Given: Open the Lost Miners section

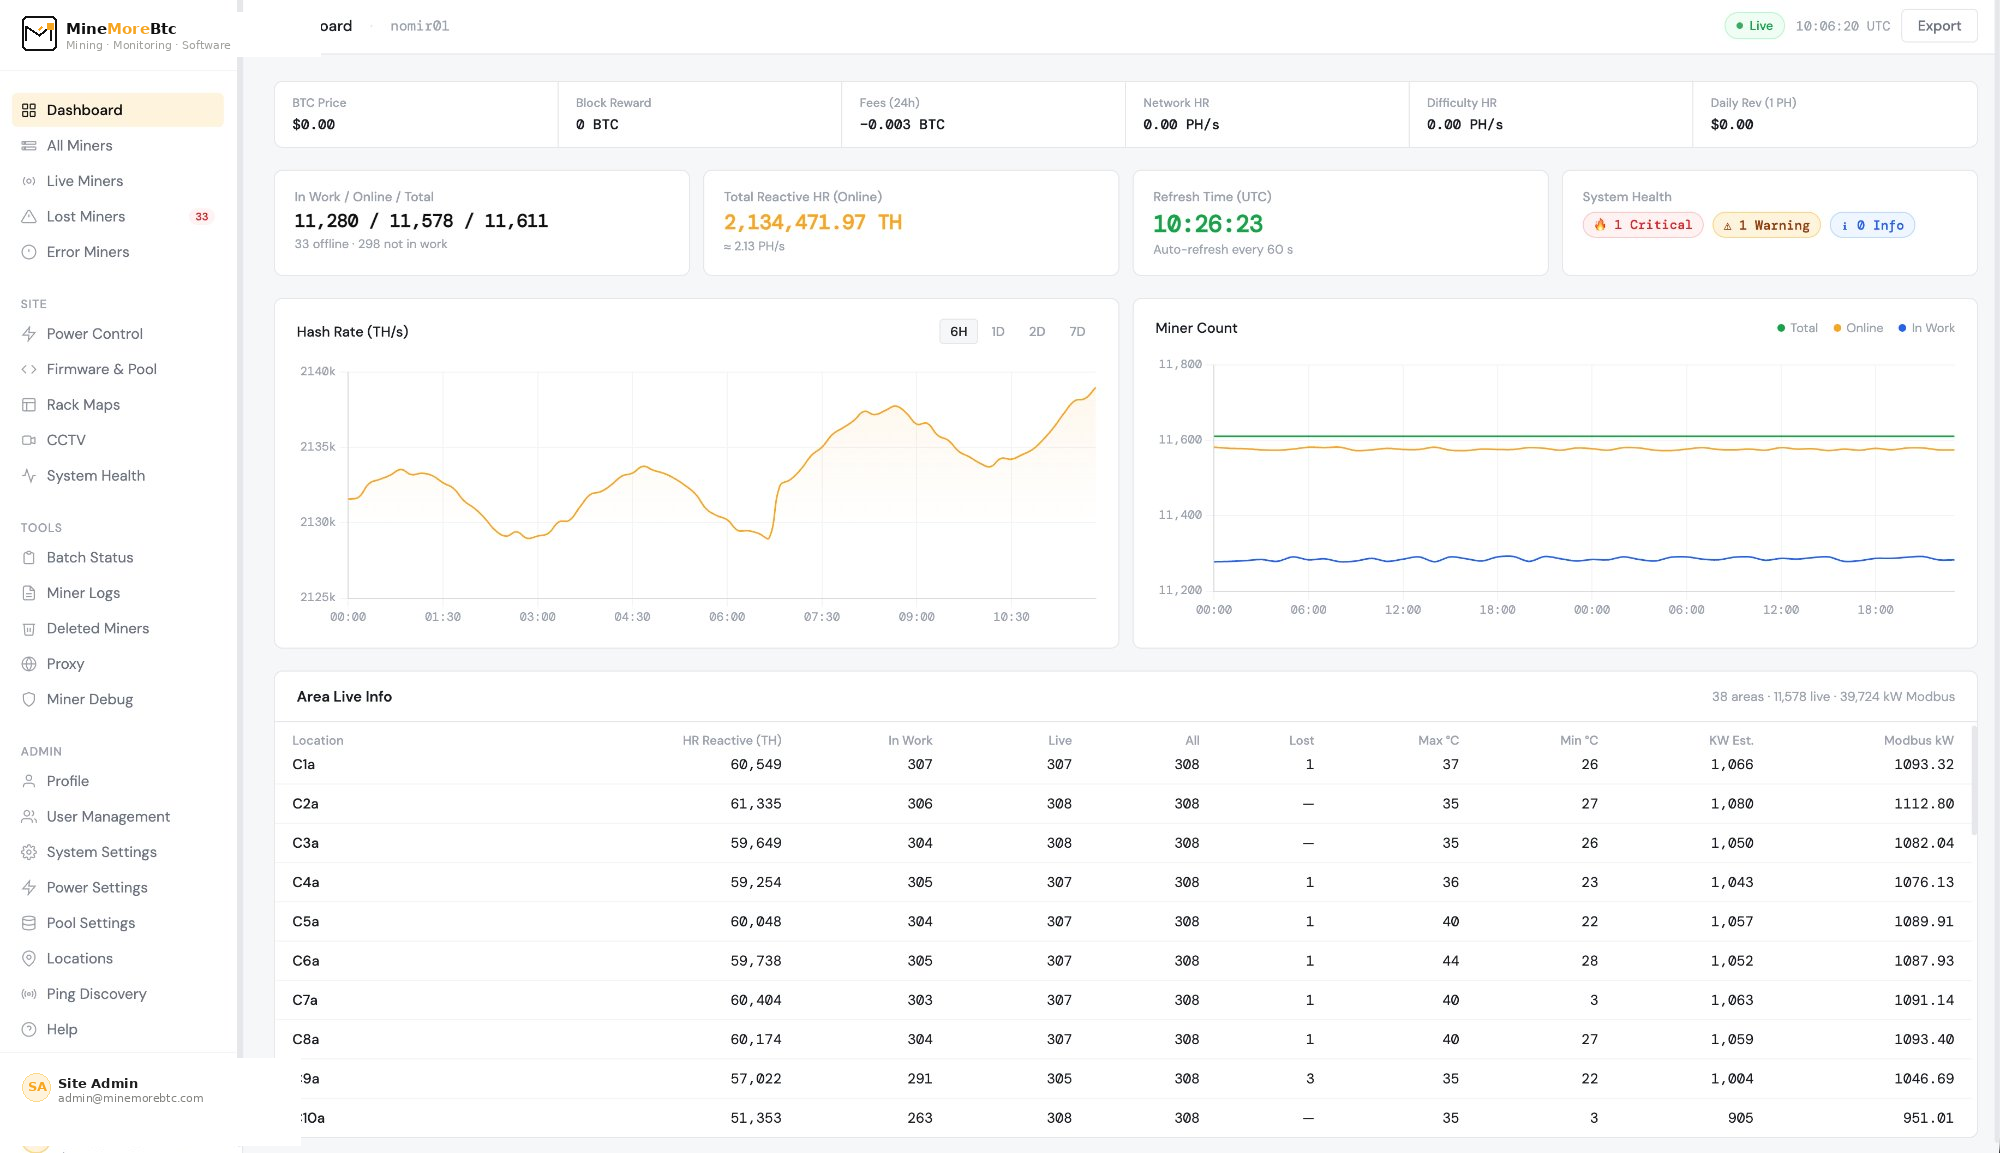Looking at the screenshot, I should pos(86,216).
